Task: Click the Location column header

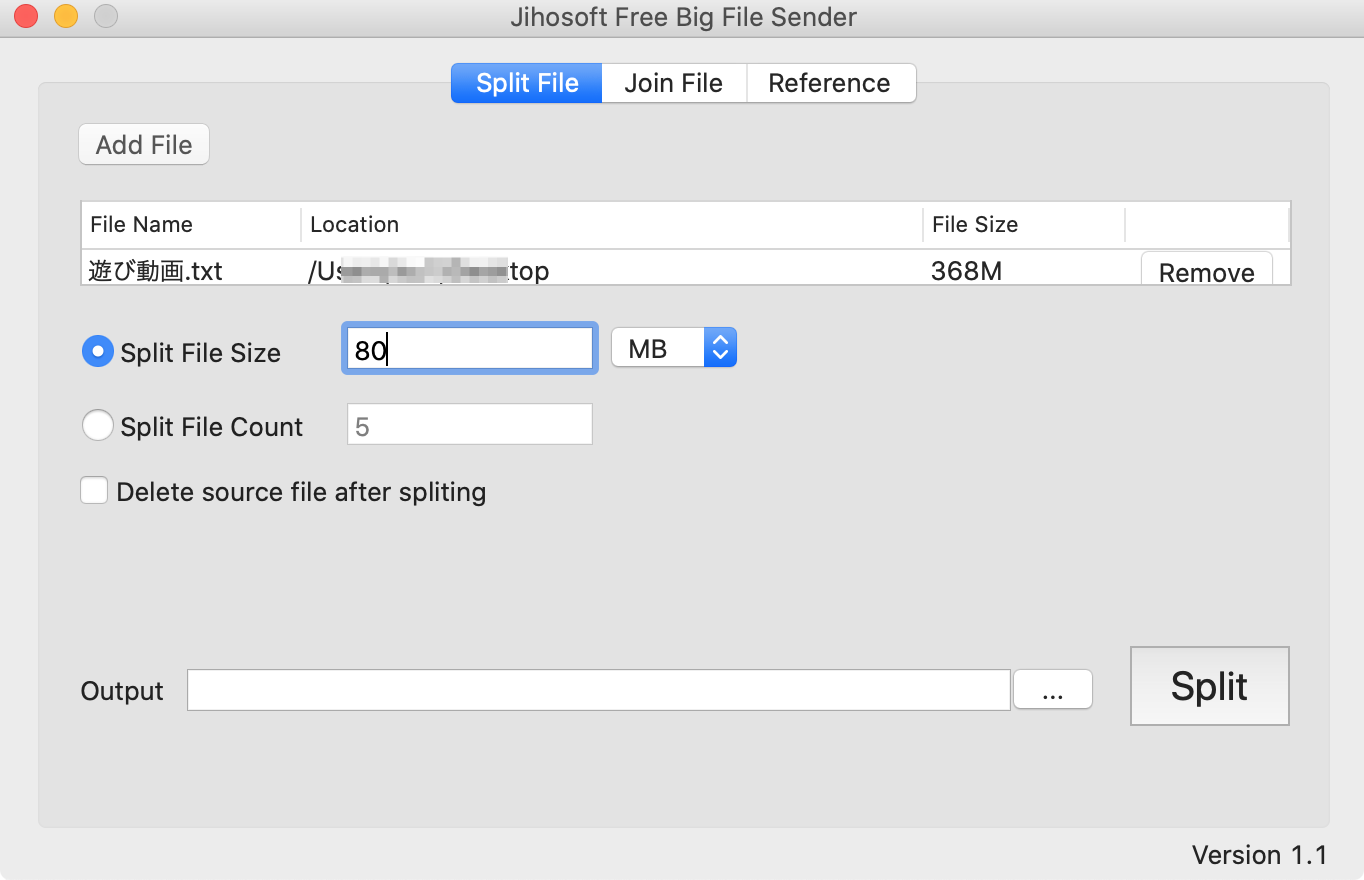Action: pyautogui.click(x=612, y=225)
